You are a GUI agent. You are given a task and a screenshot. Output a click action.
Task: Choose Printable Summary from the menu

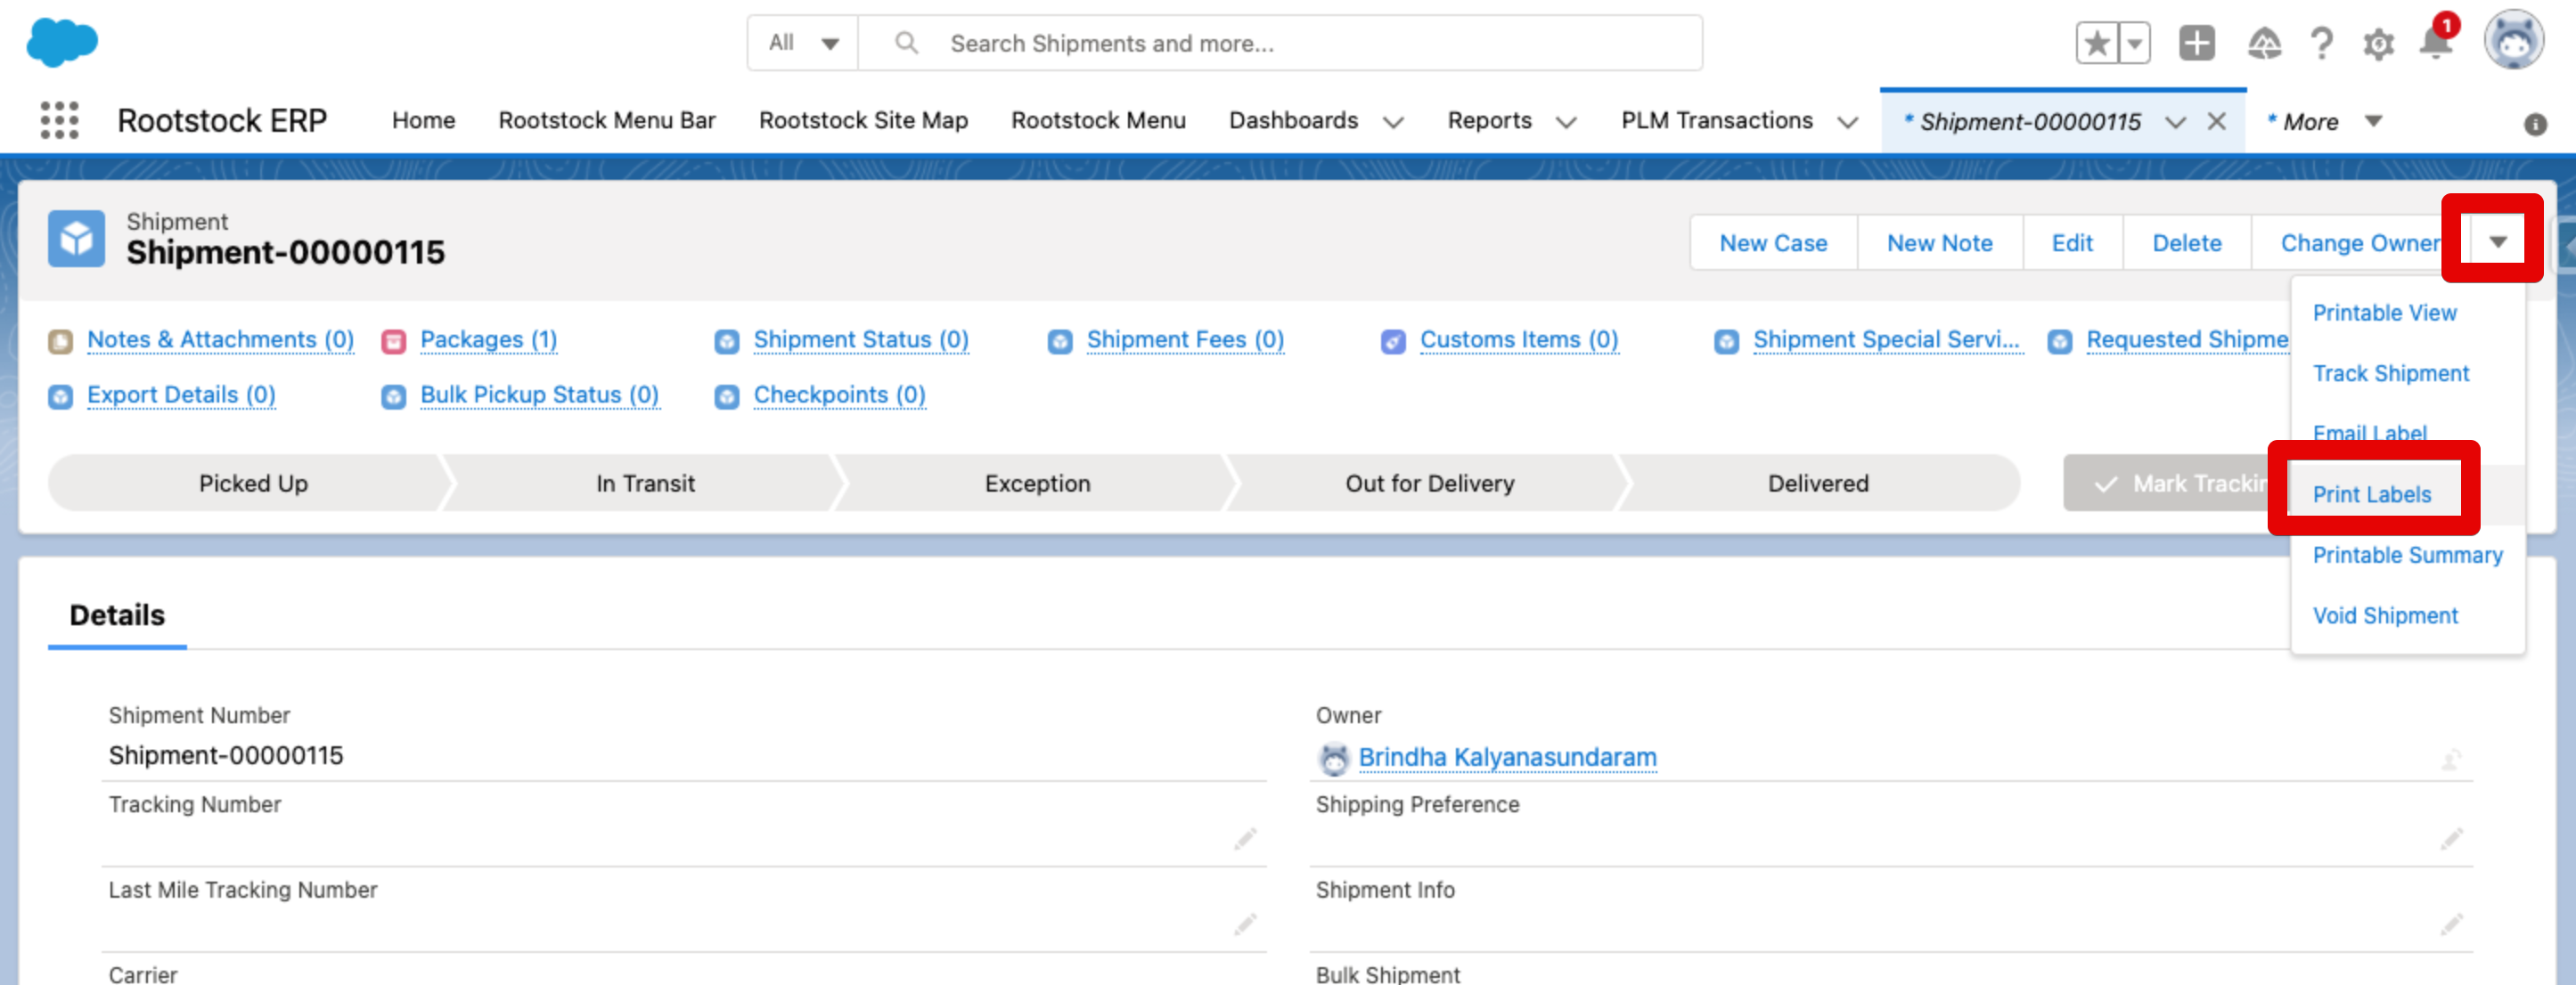click(x=2407, y=556)
